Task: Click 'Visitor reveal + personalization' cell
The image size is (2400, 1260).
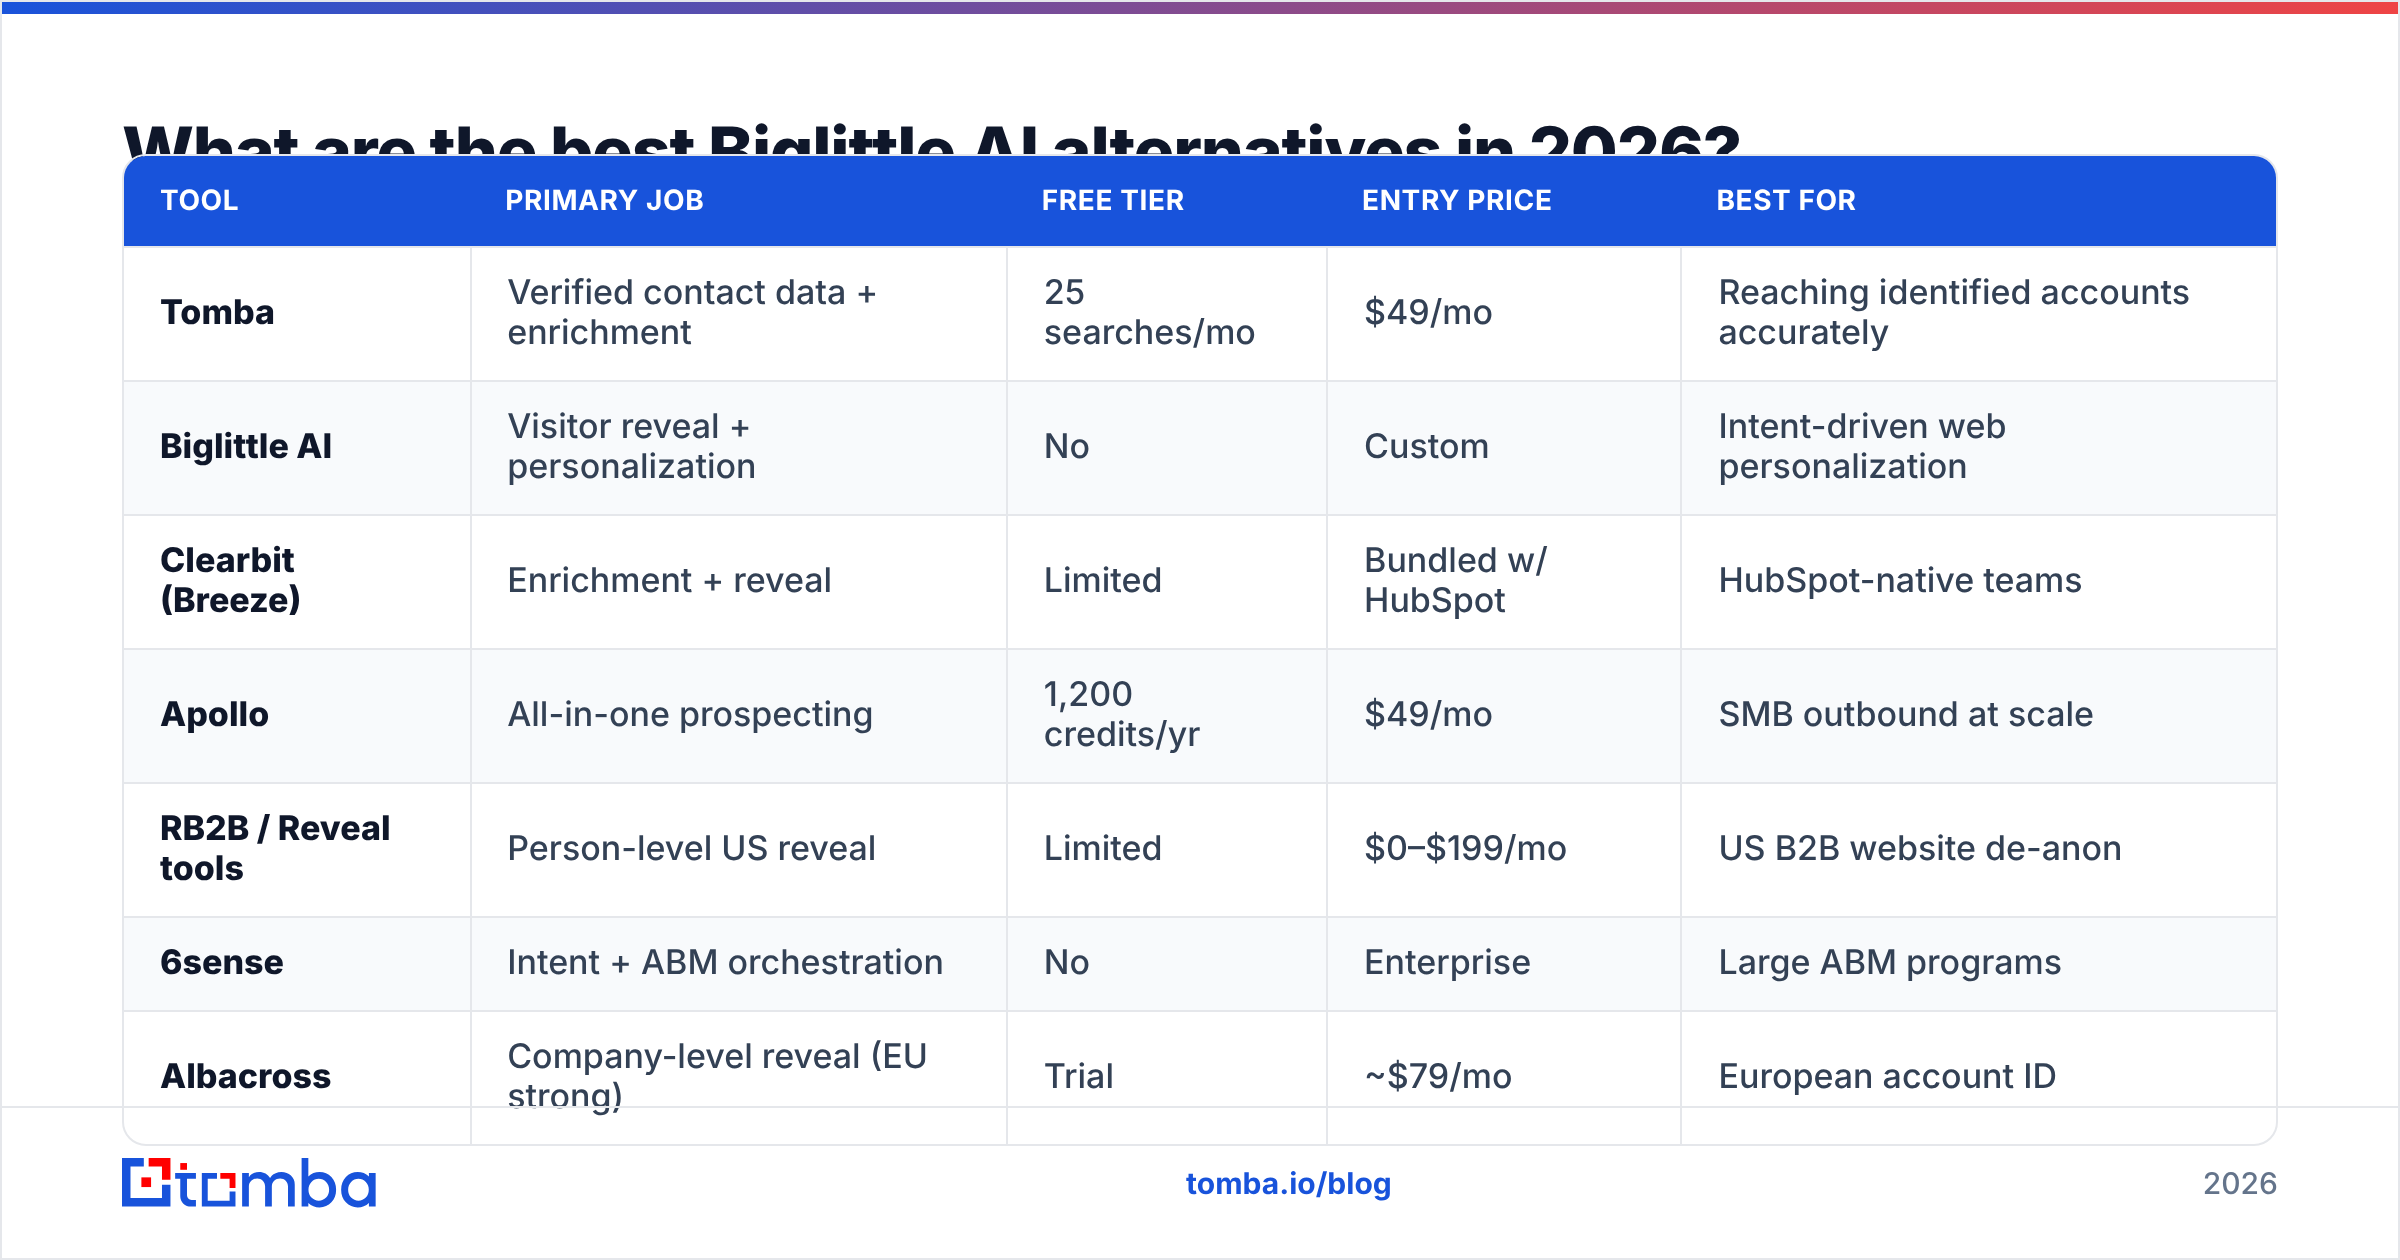Action: pos(739,447)
